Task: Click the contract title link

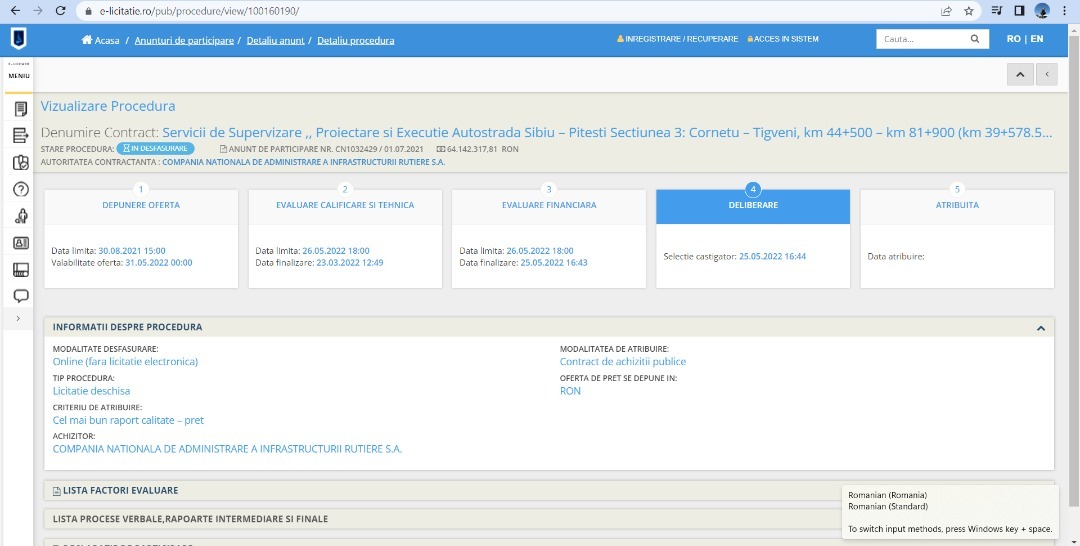Action: (608, 132)
